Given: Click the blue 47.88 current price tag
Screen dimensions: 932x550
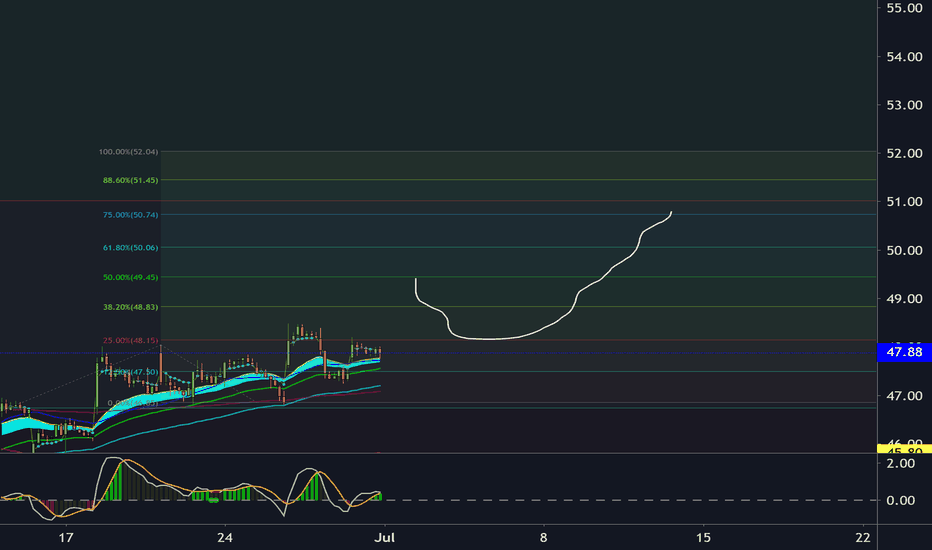Looking at the screenshot, I should point(904,352).
